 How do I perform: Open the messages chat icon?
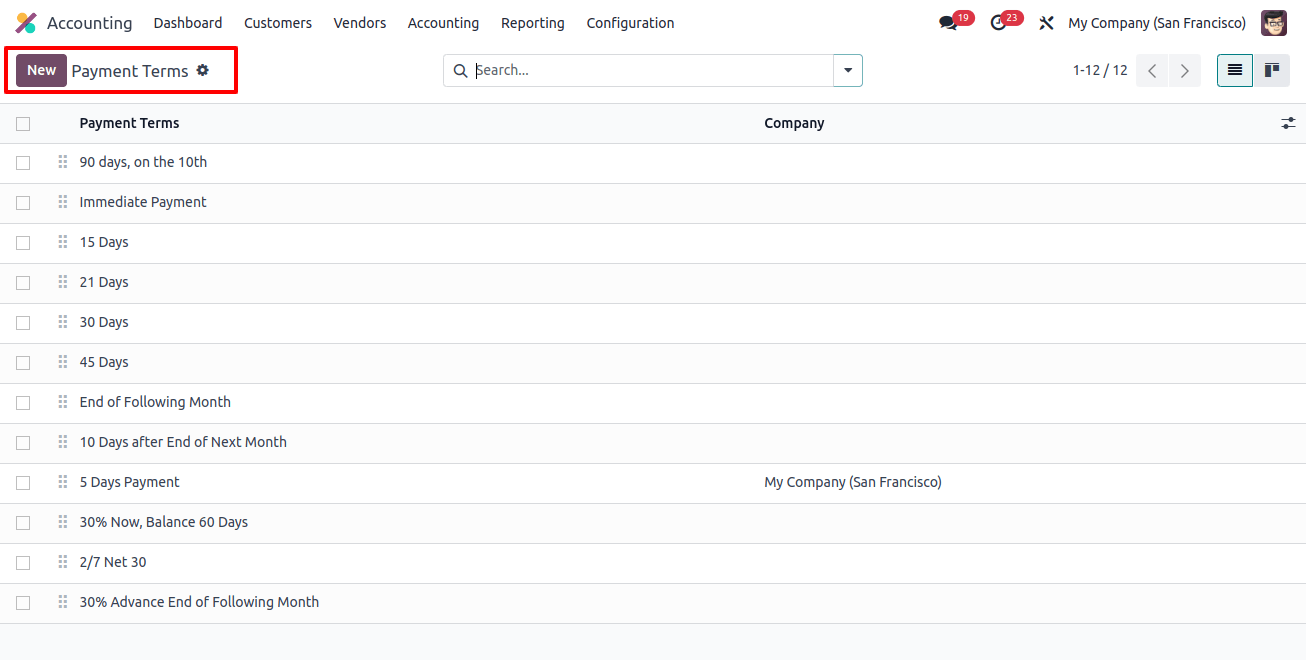[x=948, y=23]
